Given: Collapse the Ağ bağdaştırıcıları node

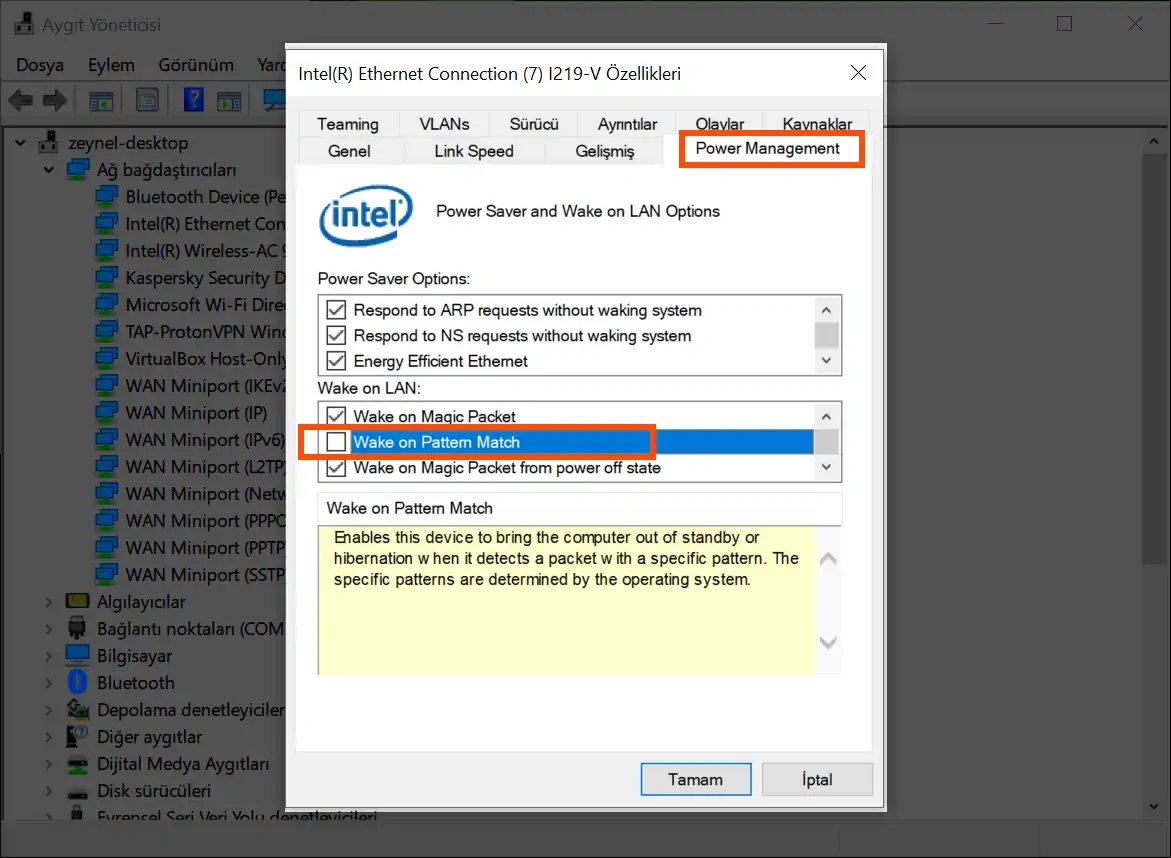Looking at the screenshot, I should (x=49, y=170).
